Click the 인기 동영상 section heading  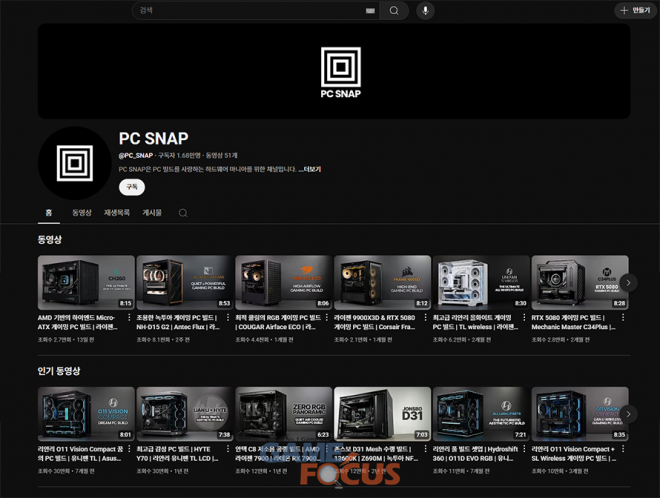pyautogui.click(x=59, y=371)
